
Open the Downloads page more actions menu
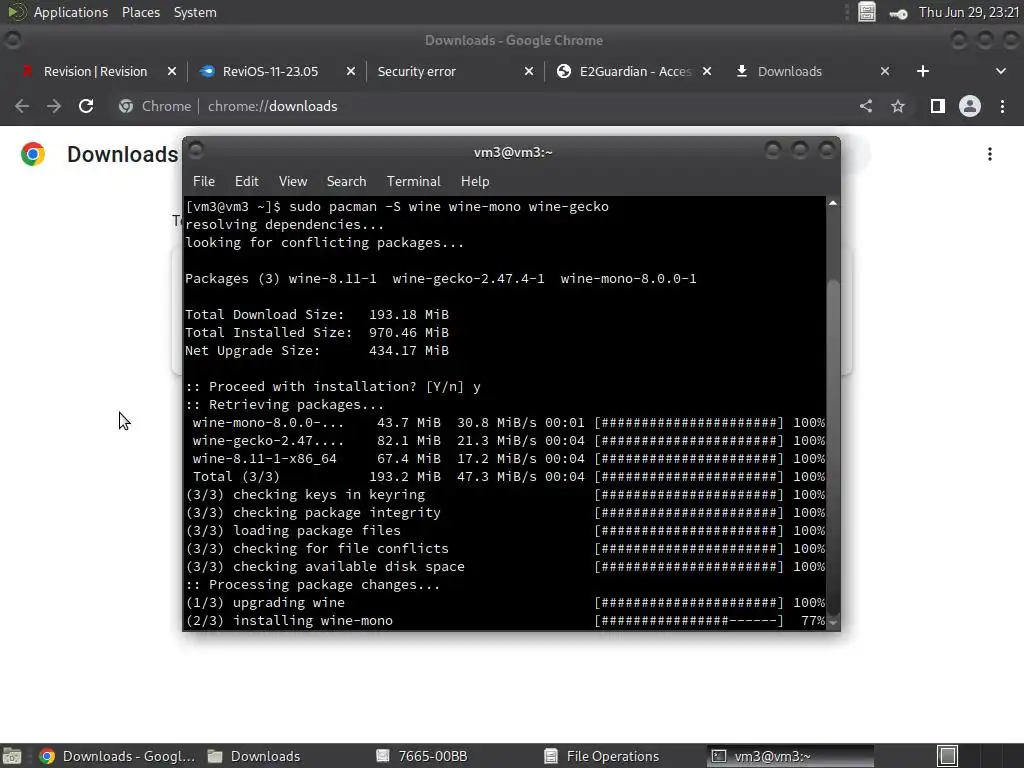[x=990, y=154]
